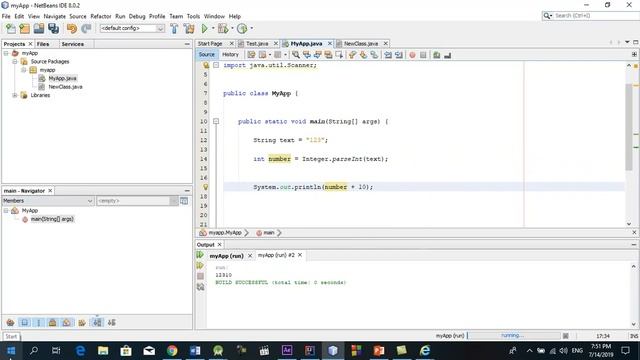Screen dimensions: 640x360
Task: Toggle Show Inherited Members in Navigator
Action: pyautogui.click(x=11, y=322)
